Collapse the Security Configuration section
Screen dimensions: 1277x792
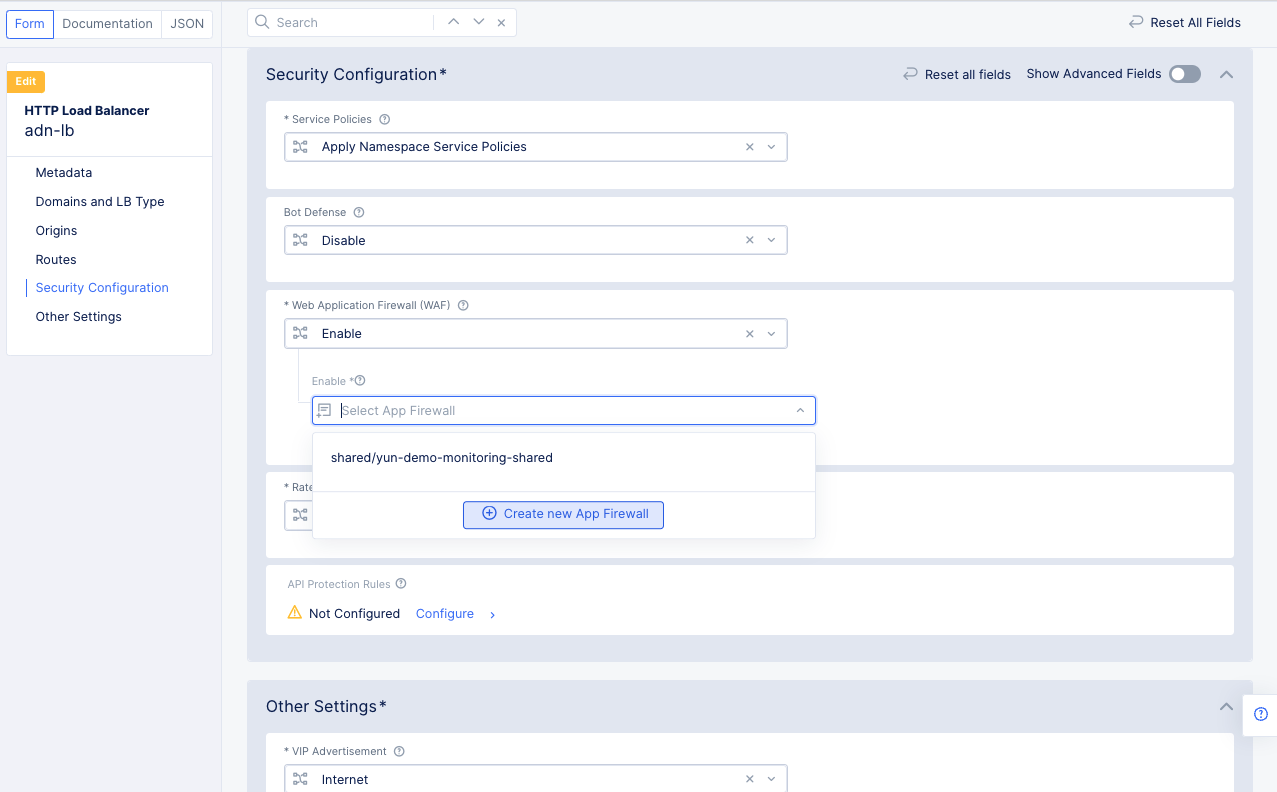[1226, 74]
